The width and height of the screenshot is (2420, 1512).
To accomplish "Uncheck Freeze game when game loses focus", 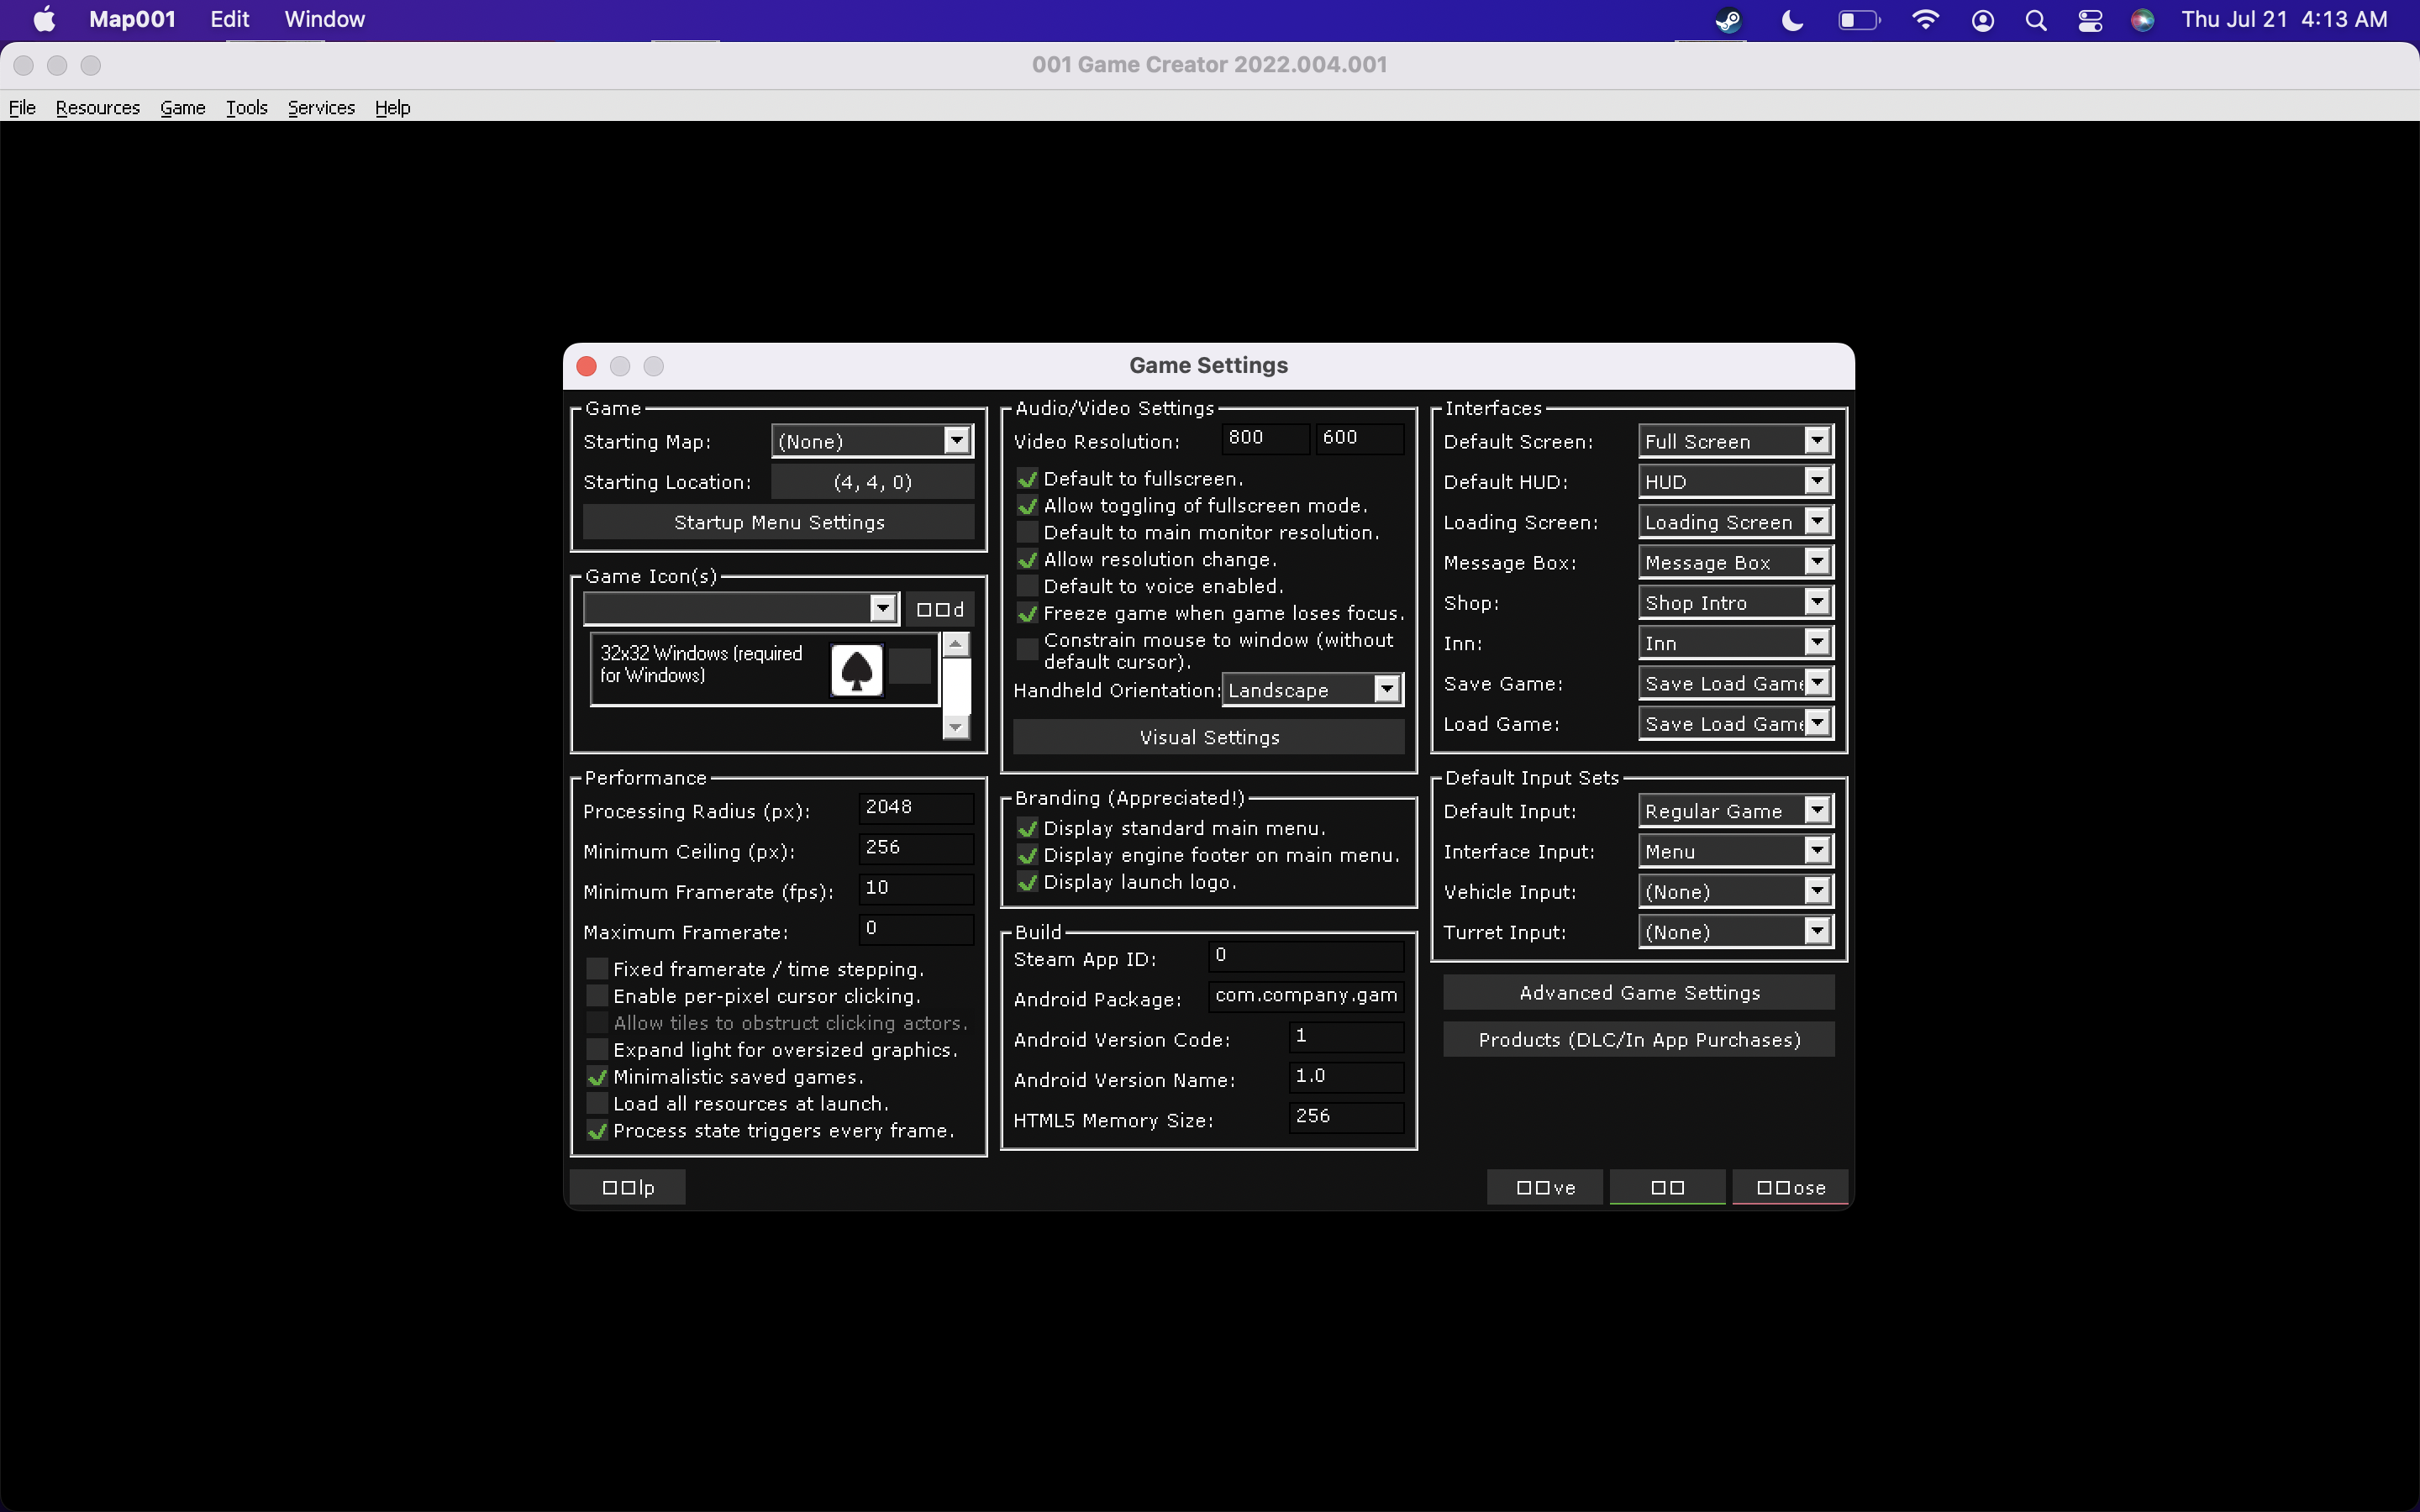I will (1026, 614).
